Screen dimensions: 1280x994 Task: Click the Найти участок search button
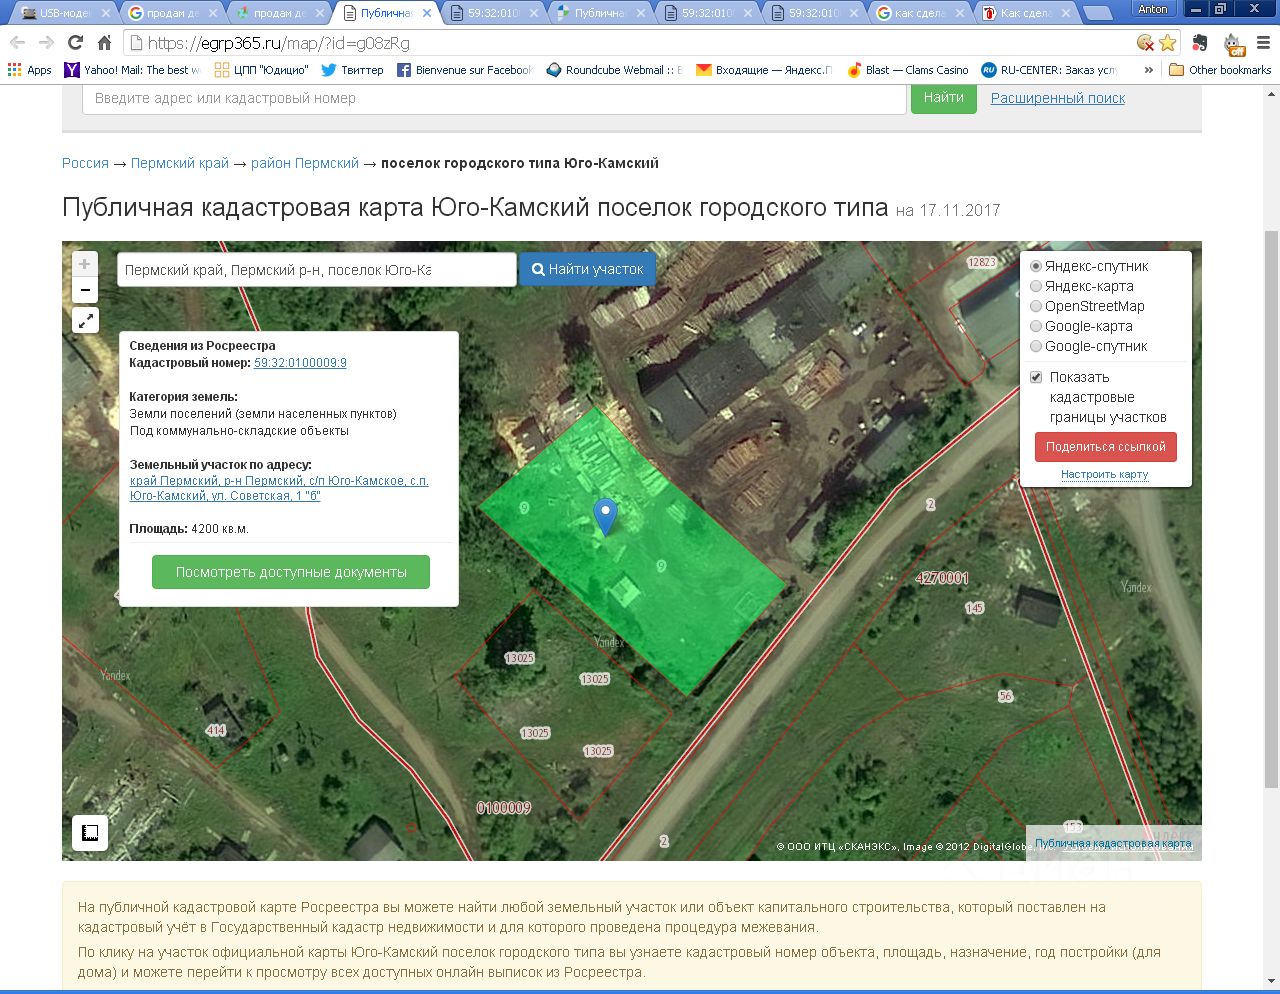[x=587, y=269]
